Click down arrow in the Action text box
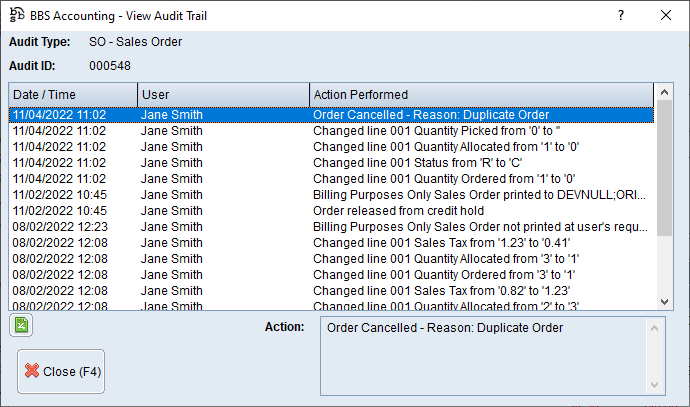Screen dimensions: 690x407 [655, 384]
